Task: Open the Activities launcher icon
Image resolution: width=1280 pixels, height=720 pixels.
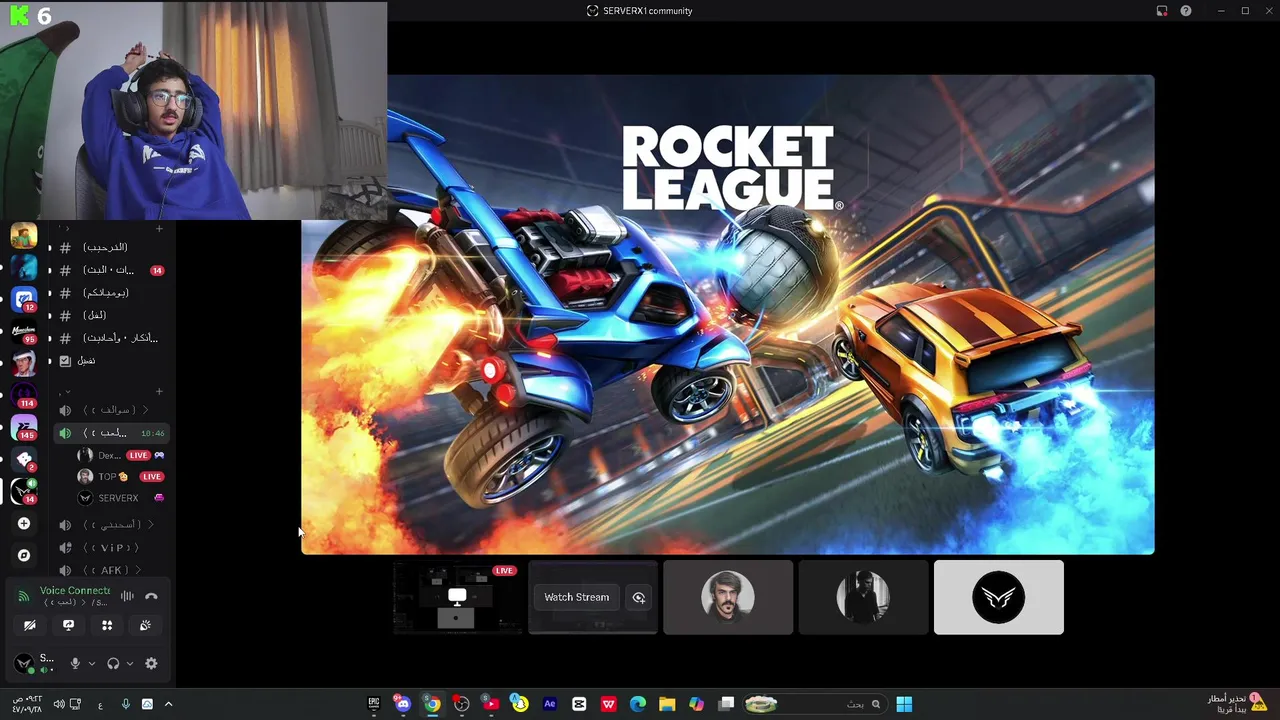Action: (x=107, y=625)
